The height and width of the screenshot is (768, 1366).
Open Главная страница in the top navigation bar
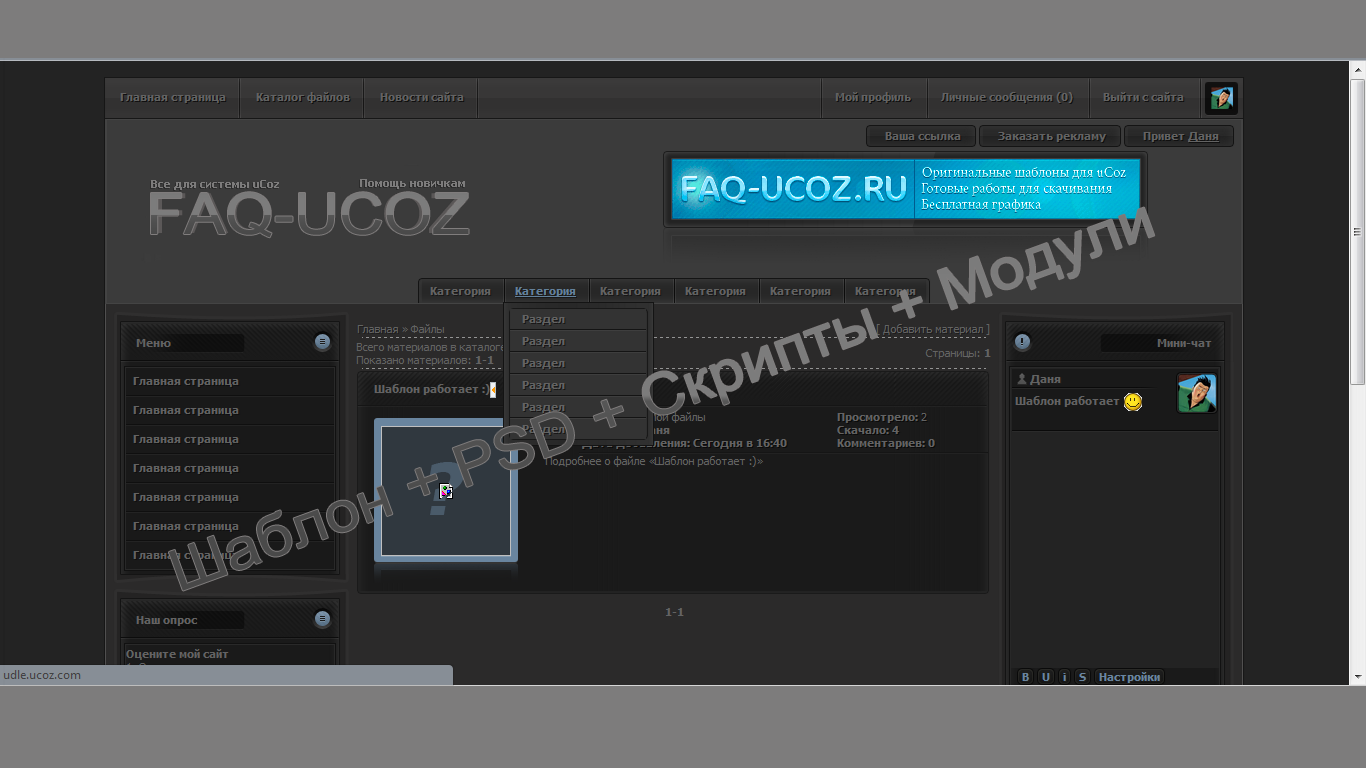[x=173, y=98]
